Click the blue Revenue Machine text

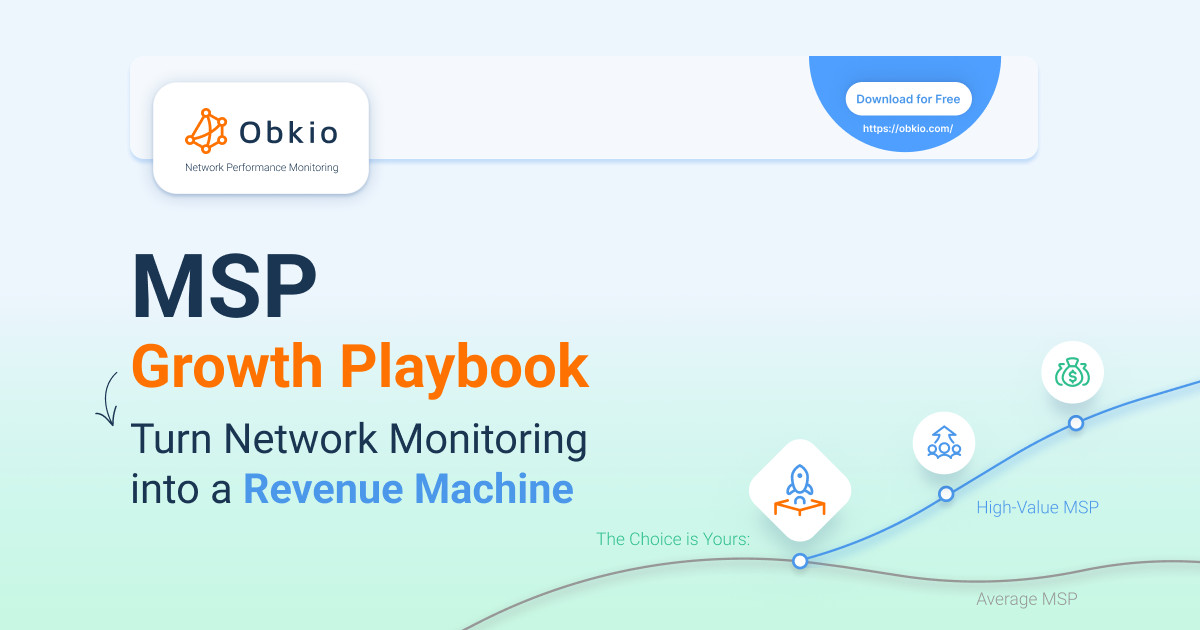point(408,489)
